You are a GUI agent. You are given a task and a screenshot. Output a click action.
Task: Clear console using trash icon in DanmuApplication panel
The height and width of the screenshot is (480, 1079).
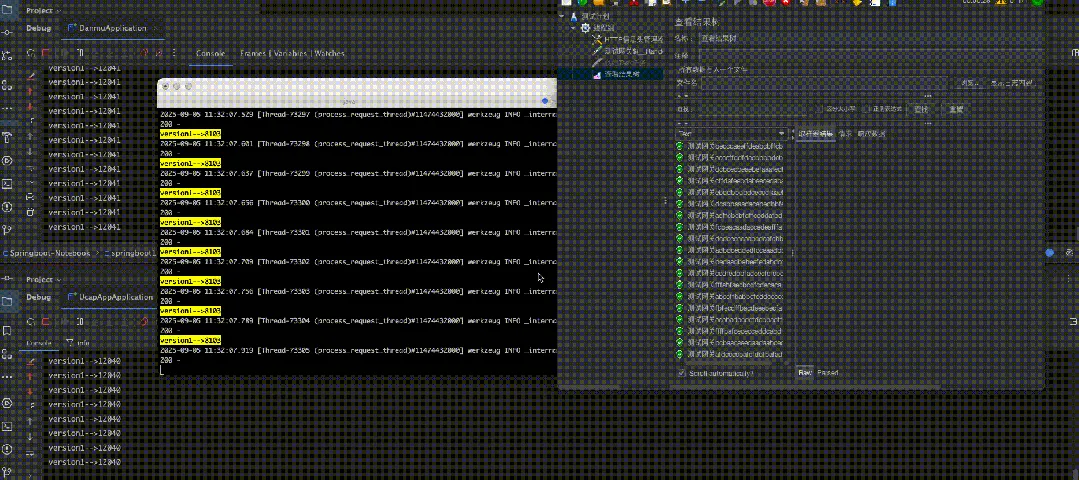coord(30,212)
